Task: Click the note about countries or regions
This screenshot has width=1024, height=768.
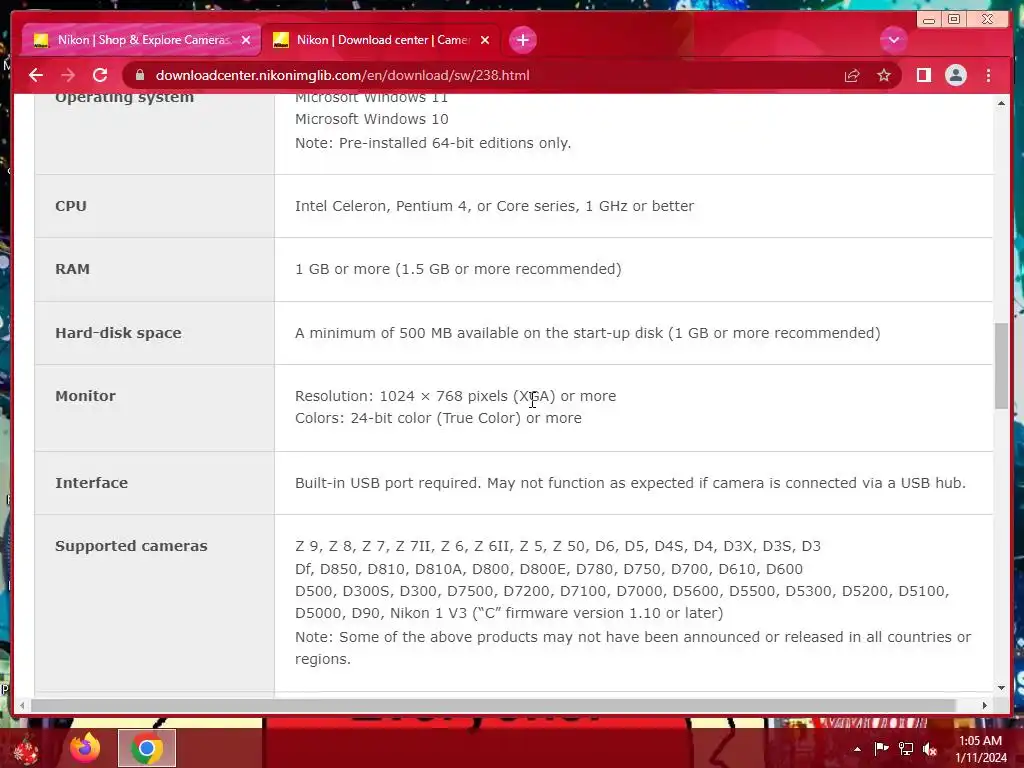Action: [x=633, y=648]
